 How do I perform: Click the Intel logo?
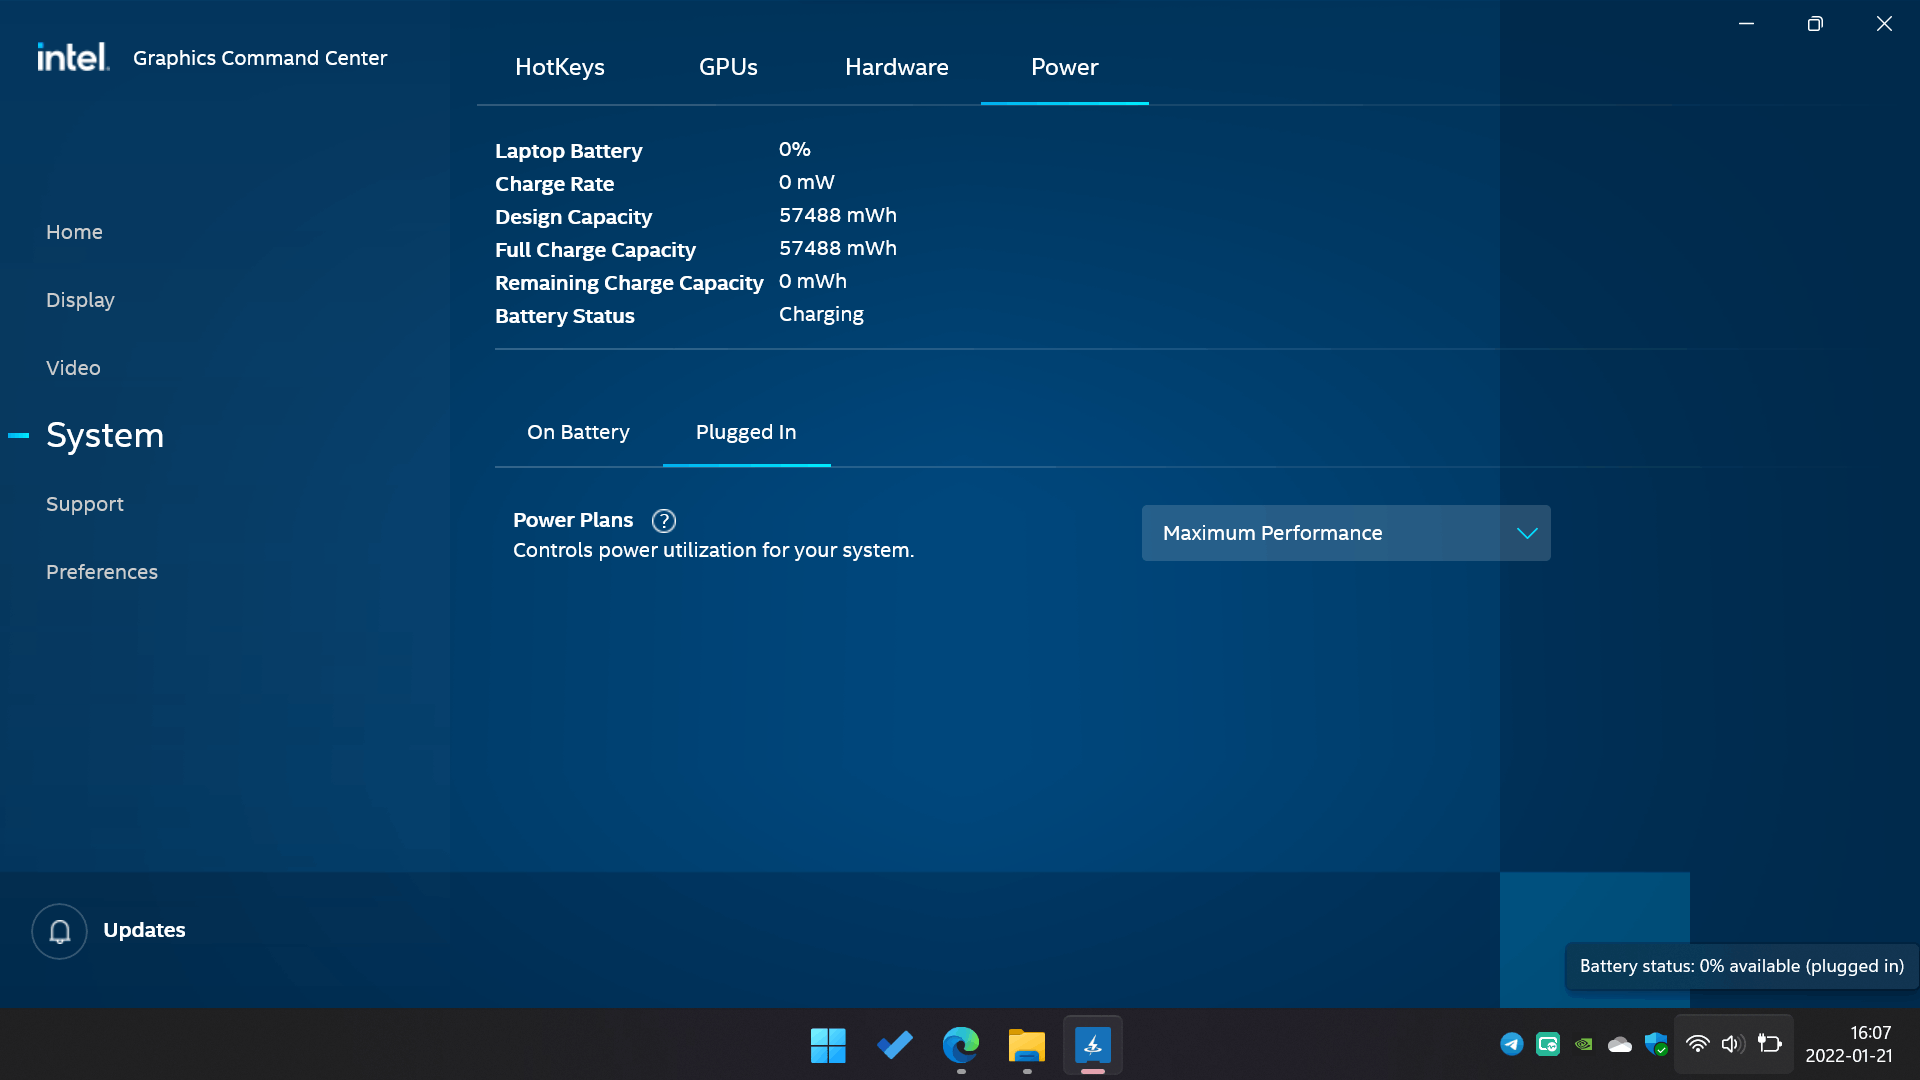pyautogui.click(x=72, y=57)
